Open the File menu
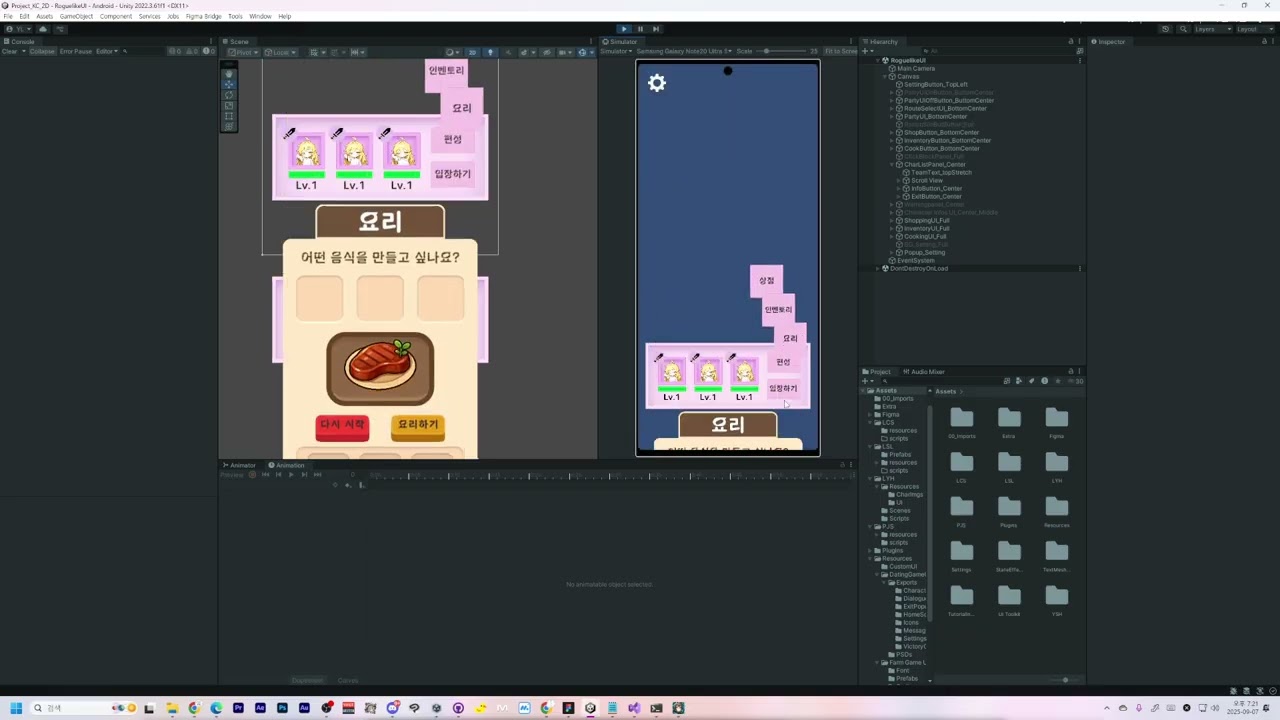Image resolution: width=1280 pixels, height=720 pixels. (8, 16)
